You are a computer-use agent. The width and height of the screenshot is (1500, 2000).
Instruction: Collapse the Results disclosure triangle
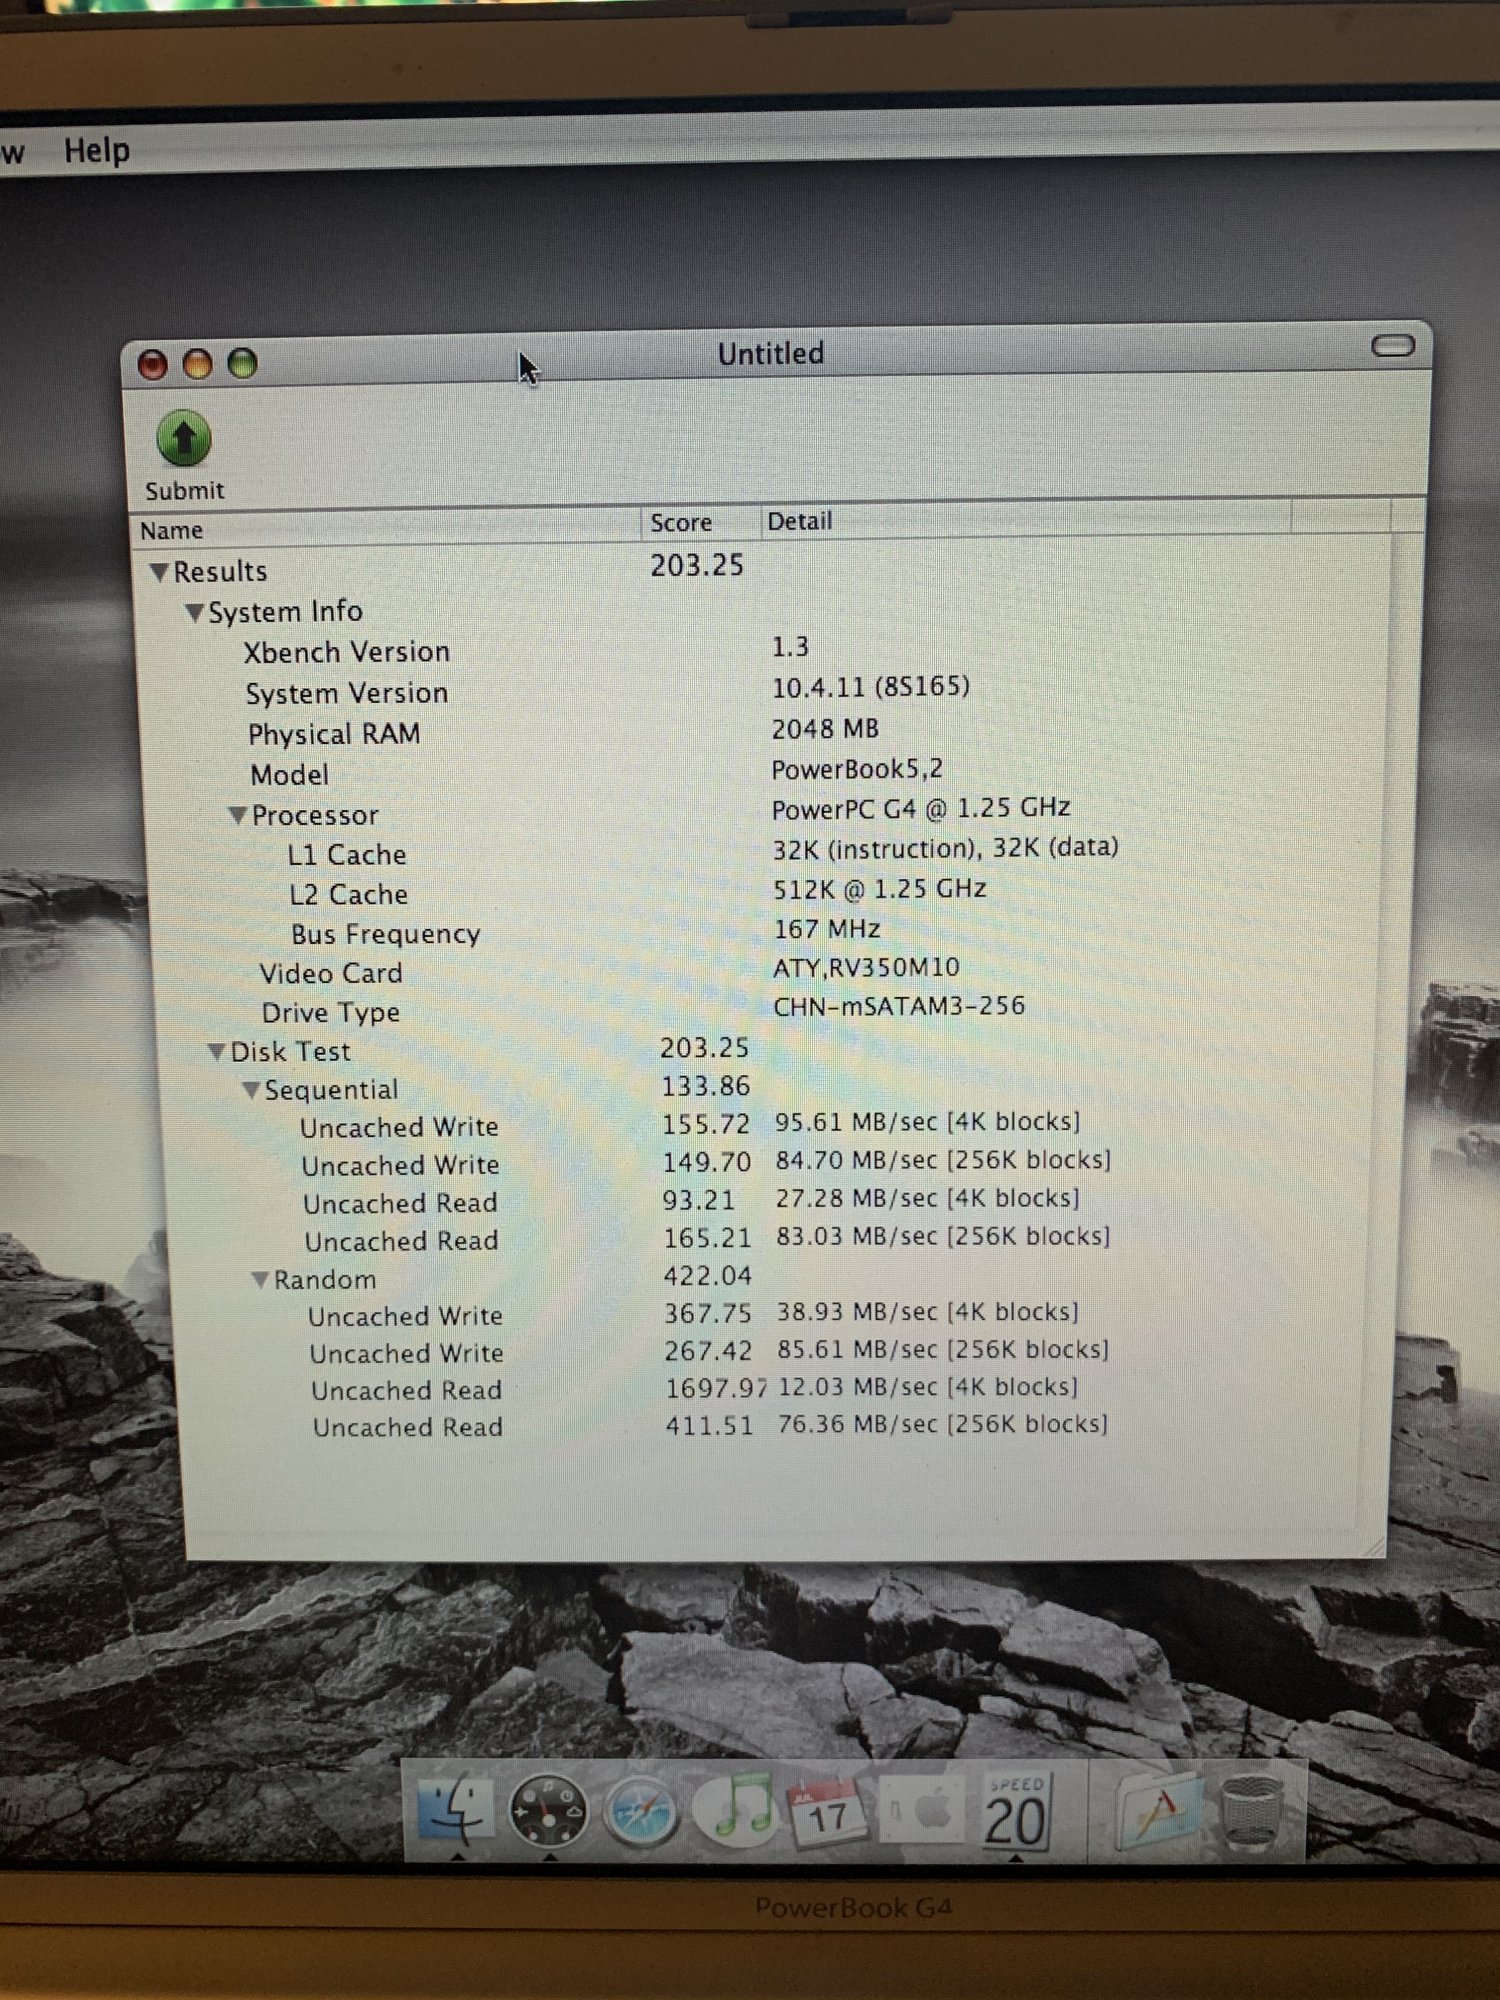159,572
